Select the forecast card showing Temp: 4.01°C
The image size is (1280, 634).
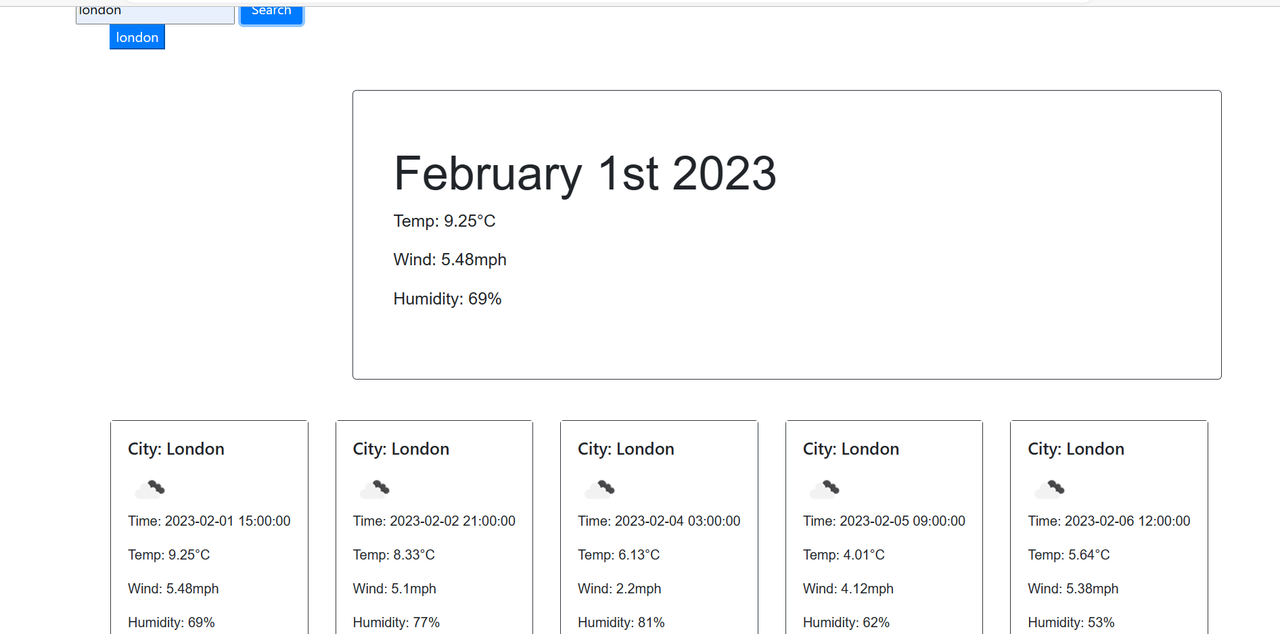(x=884, y=528)
